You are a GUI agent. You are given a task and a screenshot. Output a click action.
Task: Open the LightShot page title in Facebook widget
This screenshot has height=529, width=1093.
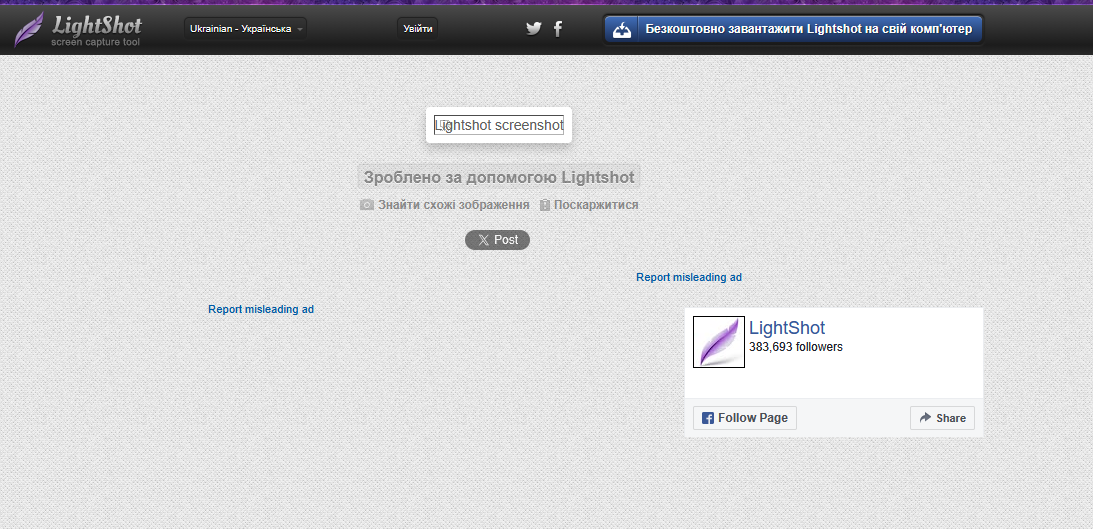click(787, 328)
